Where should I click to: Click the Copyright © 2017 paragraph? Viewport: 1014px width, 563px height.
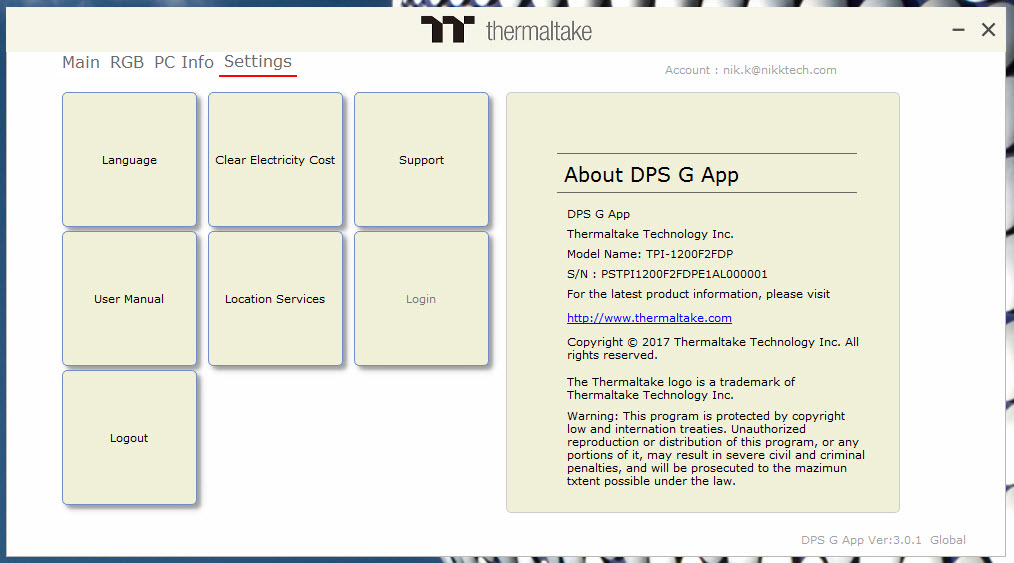713,348
